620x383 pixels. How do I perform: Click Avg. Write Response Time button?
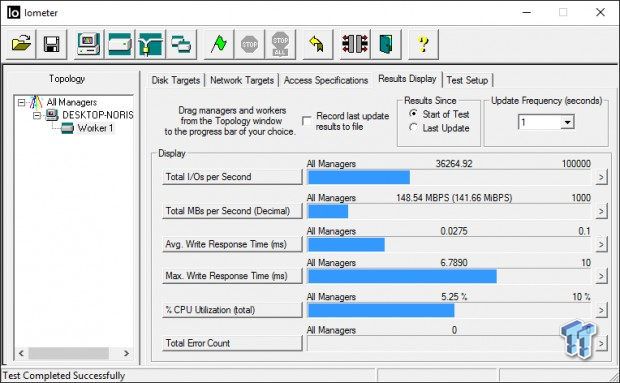pyautogui.click(x=232, y=244)
